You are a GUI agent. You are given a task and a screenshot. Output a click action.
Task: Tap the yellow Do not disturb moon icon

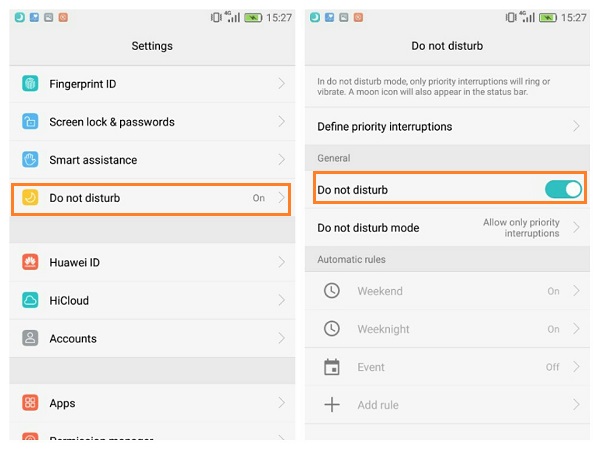30,198
